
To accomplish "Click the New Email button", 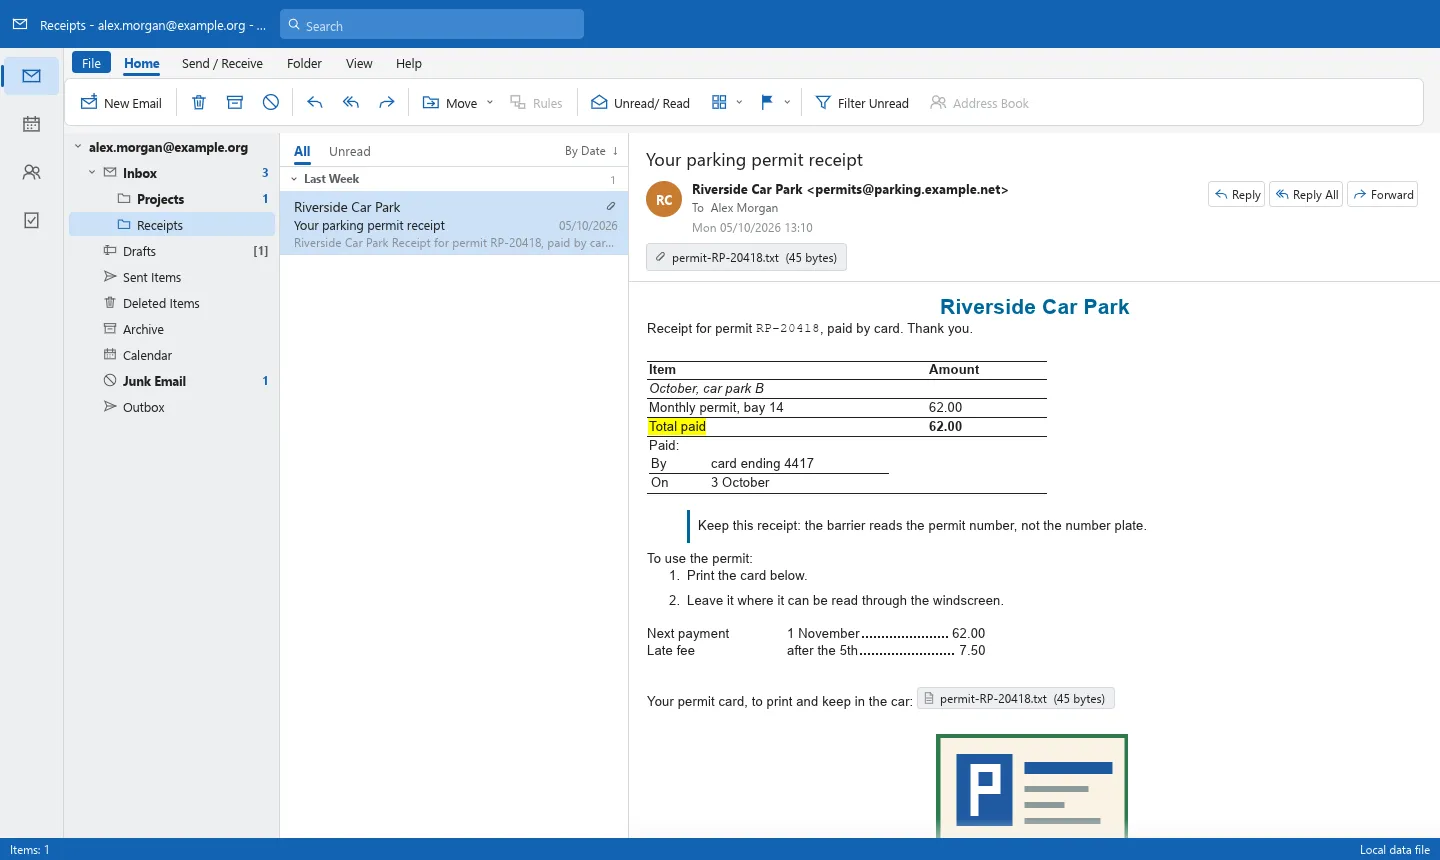I will (x=121, y=103).
